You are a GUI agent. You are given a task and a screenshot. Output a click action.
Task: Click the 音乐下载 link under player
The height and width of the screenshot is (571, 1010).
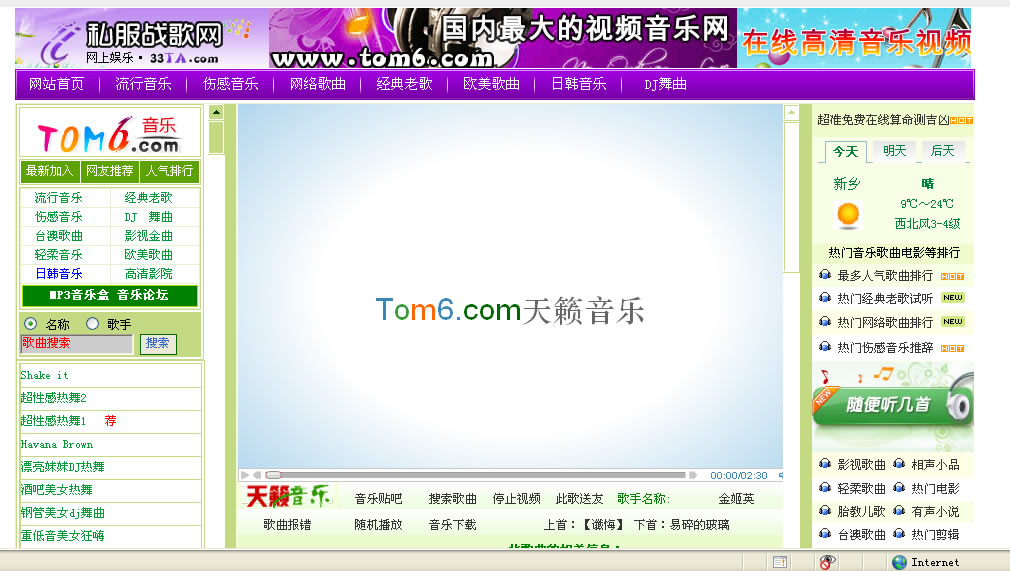[x=453, y=524]
